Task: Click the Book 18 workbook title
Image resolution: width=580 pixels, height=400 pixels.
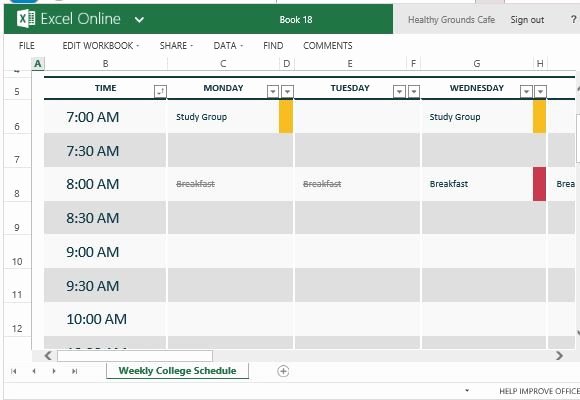Action: click(x=296, y=20)
